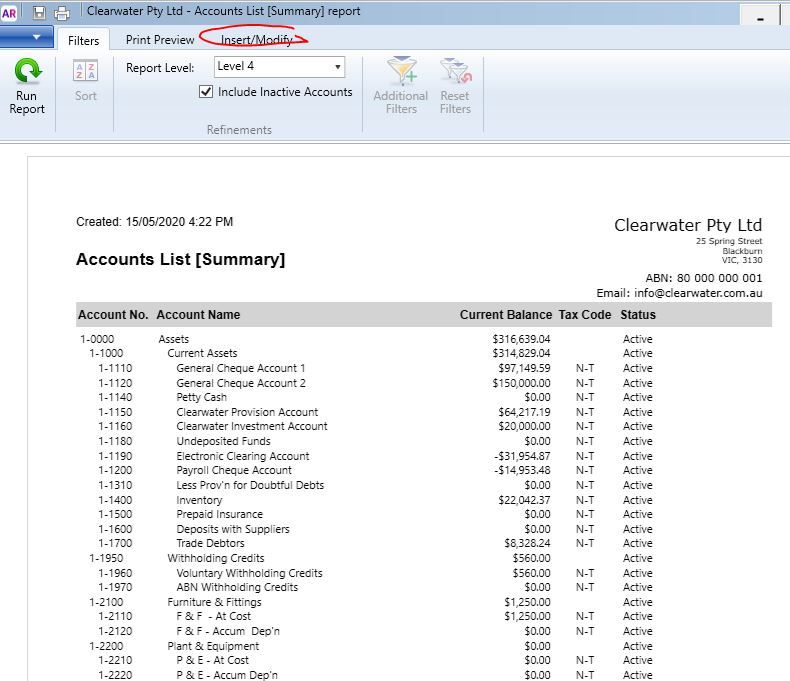Open the Insert/Modify tab
The height and width of the screenshot is (681, 790).
click(257, 40)
